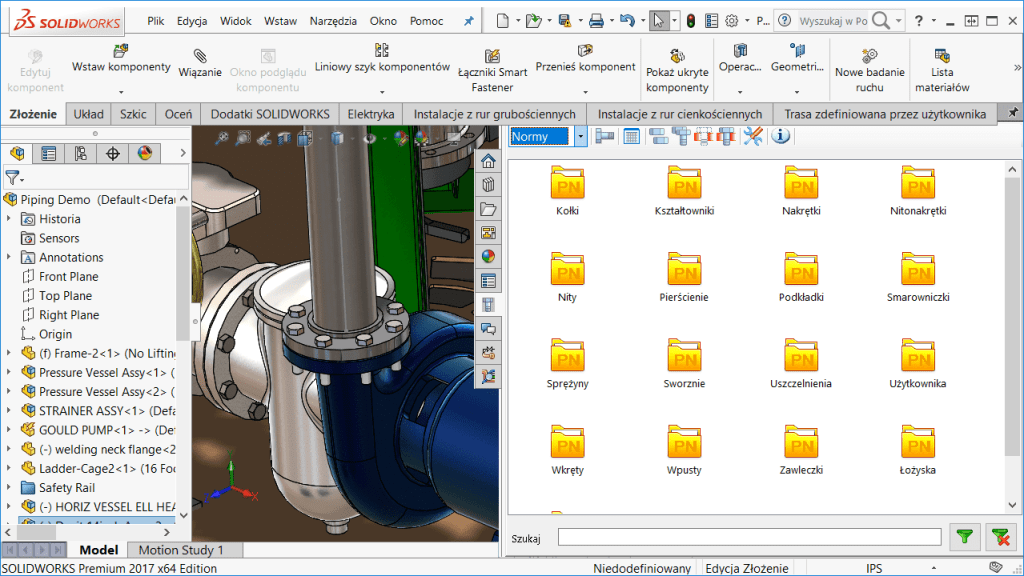
Task: Open the Normy standards dropdown
Action: click(x=581, y=136)
